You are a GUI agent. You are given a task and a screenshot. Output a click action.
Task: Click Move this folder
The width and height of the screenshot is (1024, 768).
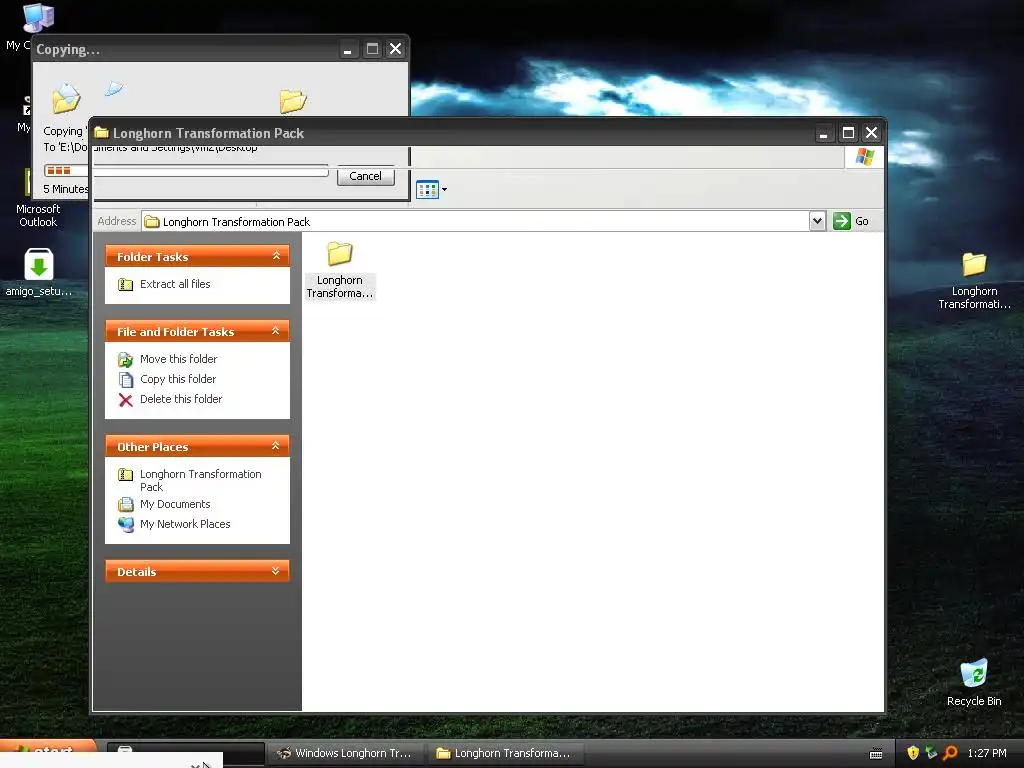(x=178, y=359)
